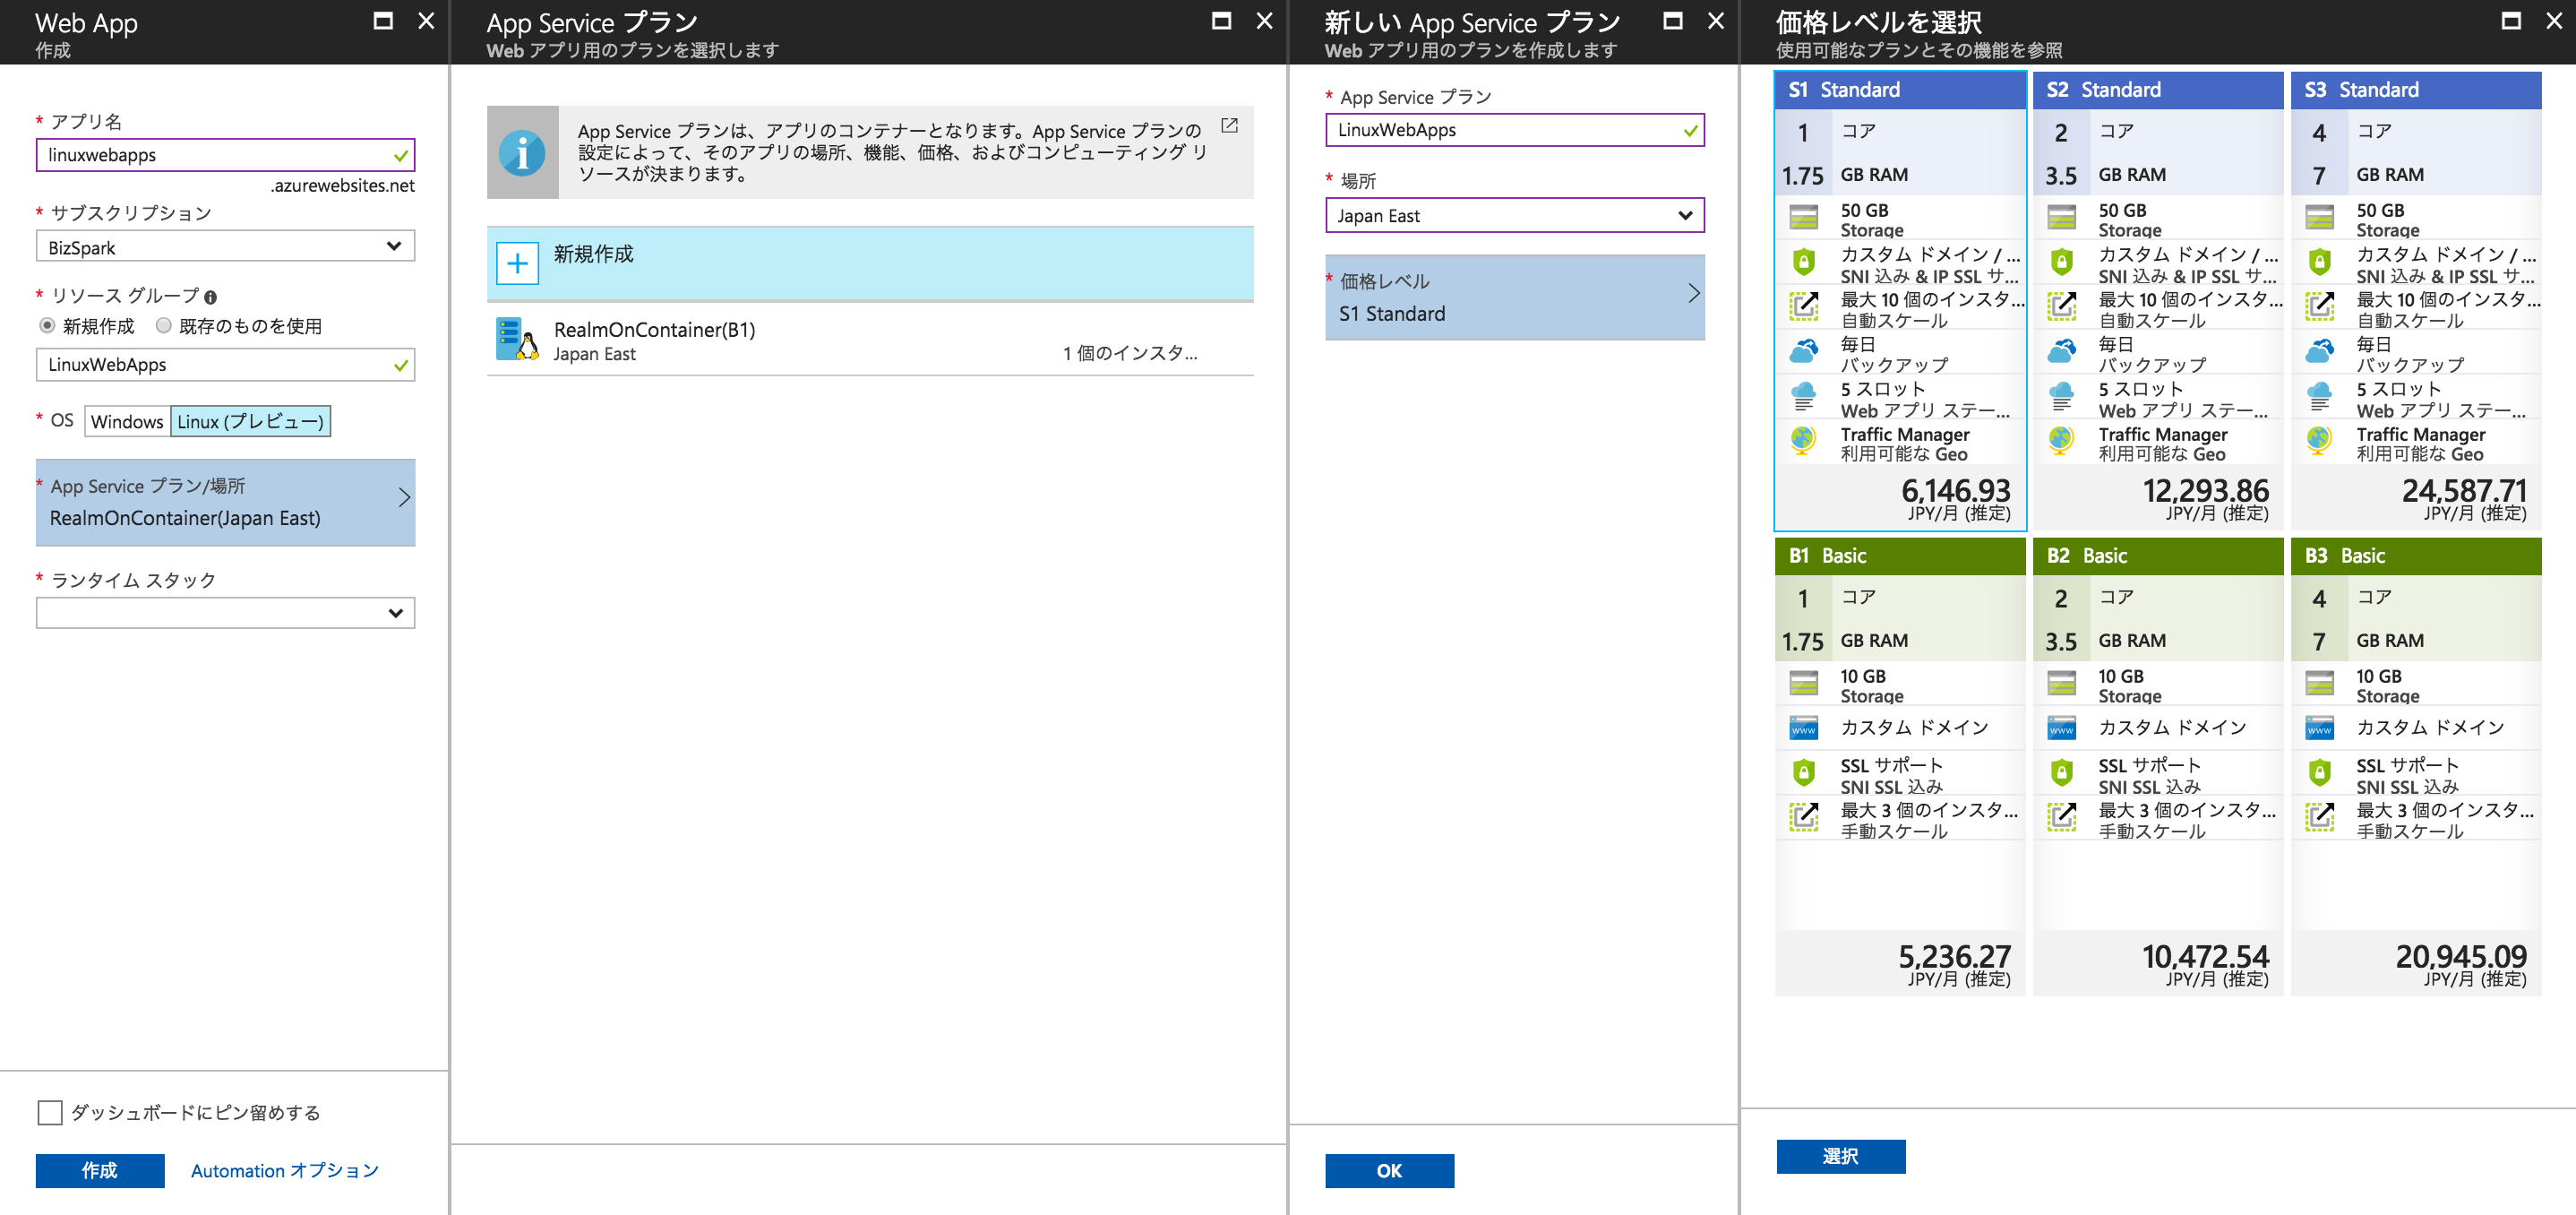
Task: Expand App Service プラン/場所 selector
Action: (x=226, y=502)
